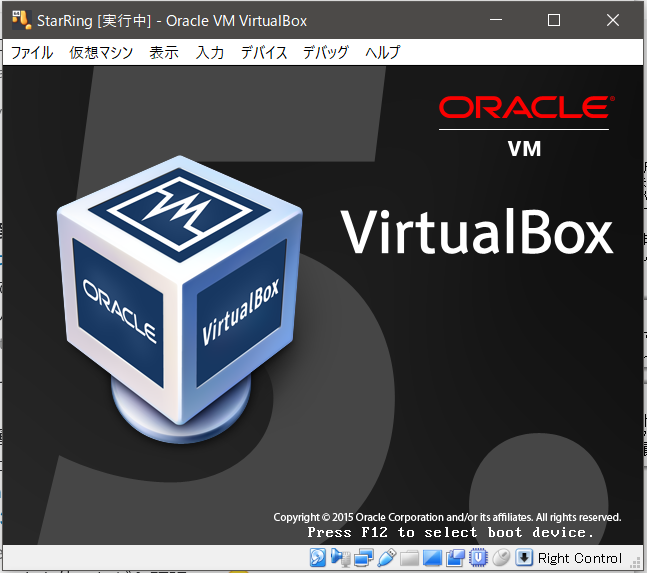647x573 pixels.
Task: Click the VirtualBox icon in title bar
Action: point(20,20)
